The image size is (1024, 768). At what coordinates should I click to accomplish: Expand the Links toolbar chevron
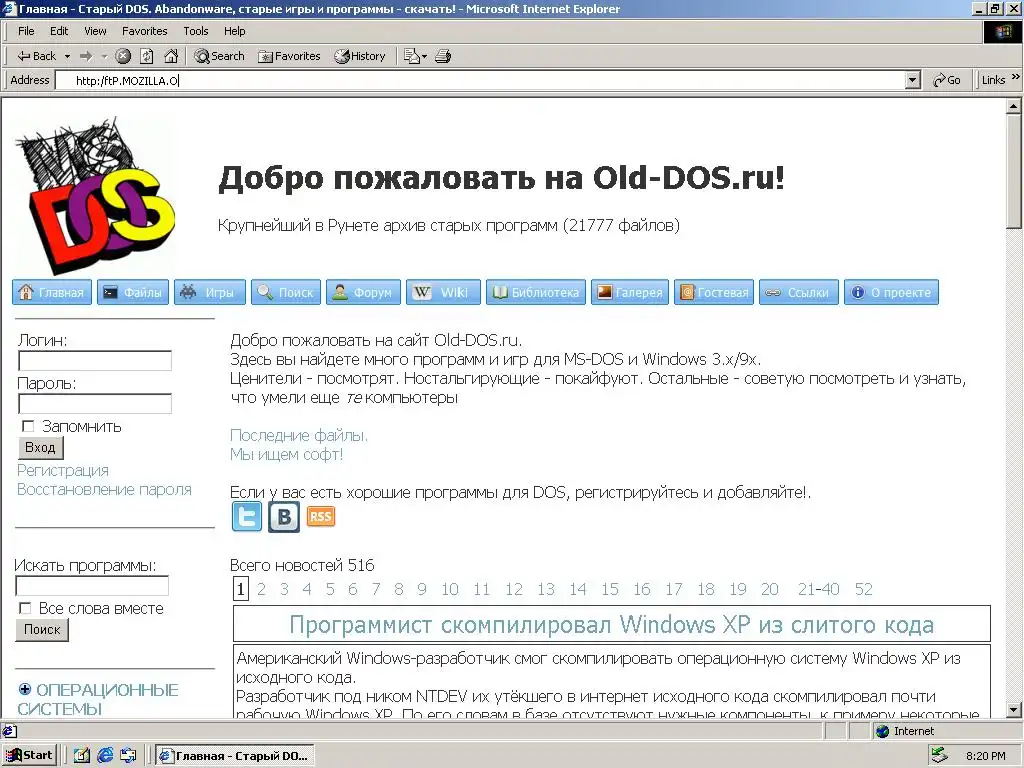point(1016,77)
